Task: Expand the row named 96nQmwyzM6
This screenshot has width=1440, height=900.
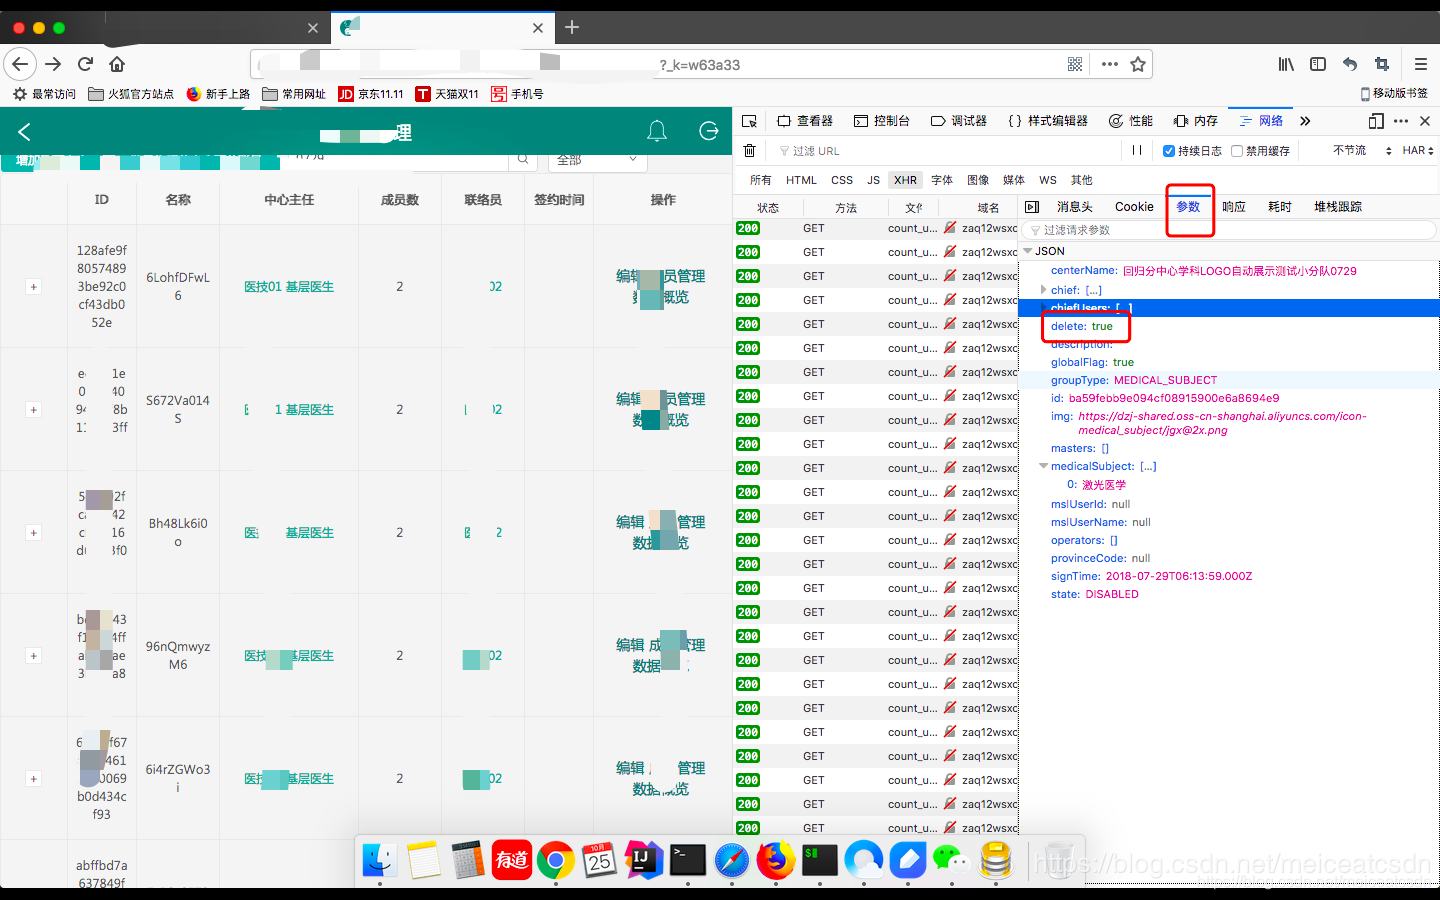Action: point(33,656)
